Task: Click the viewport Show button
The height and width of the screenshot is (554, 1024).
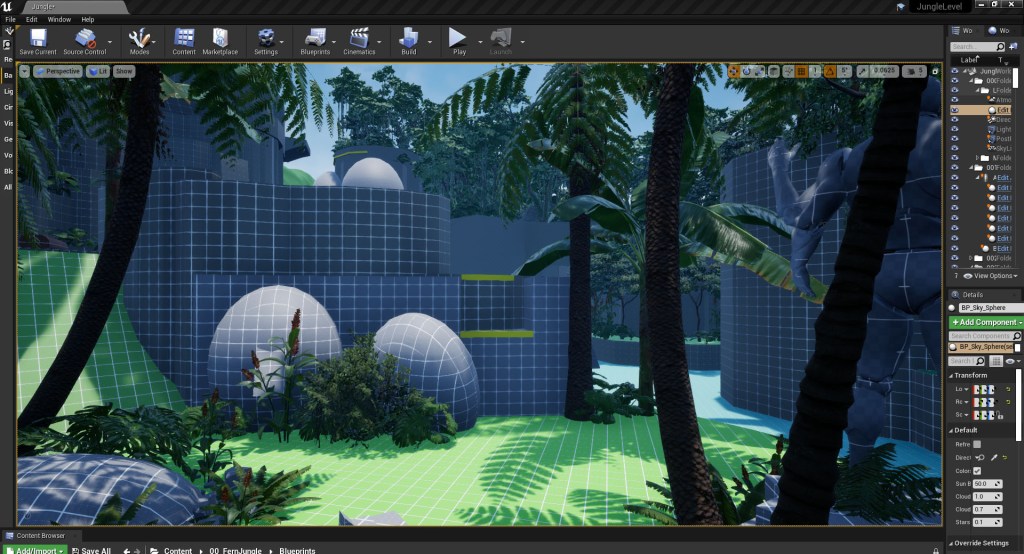Action: pos(124,71)
